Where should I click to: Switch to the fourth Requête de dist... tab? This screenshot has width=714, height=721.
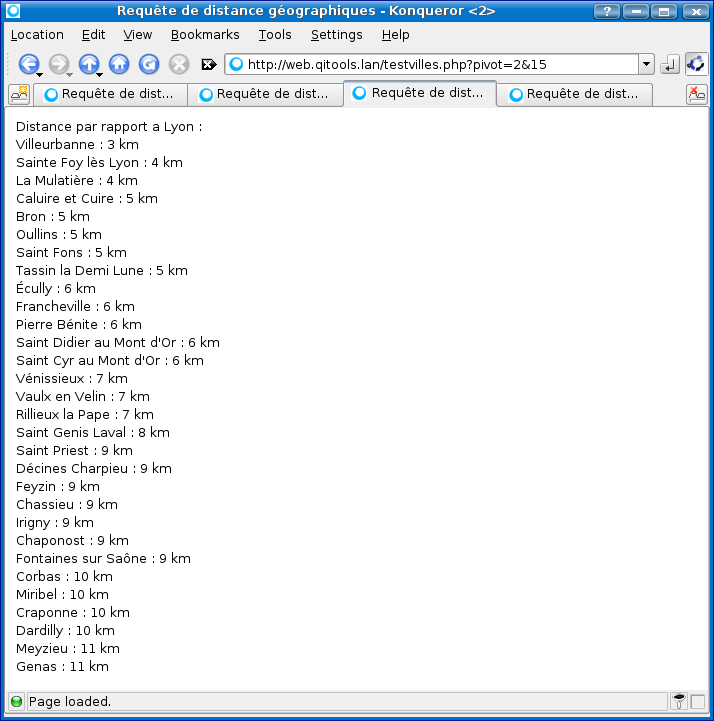[x=575, y=94]
